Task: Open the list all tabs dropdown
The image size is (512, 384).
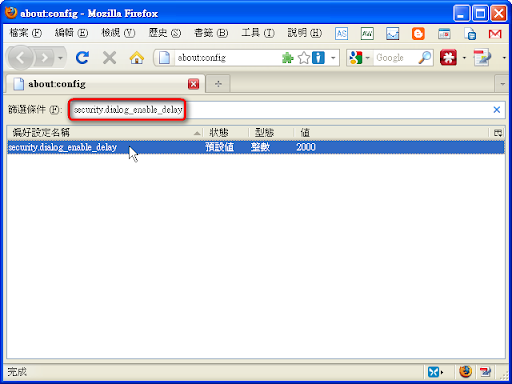Action: point(502,84)
